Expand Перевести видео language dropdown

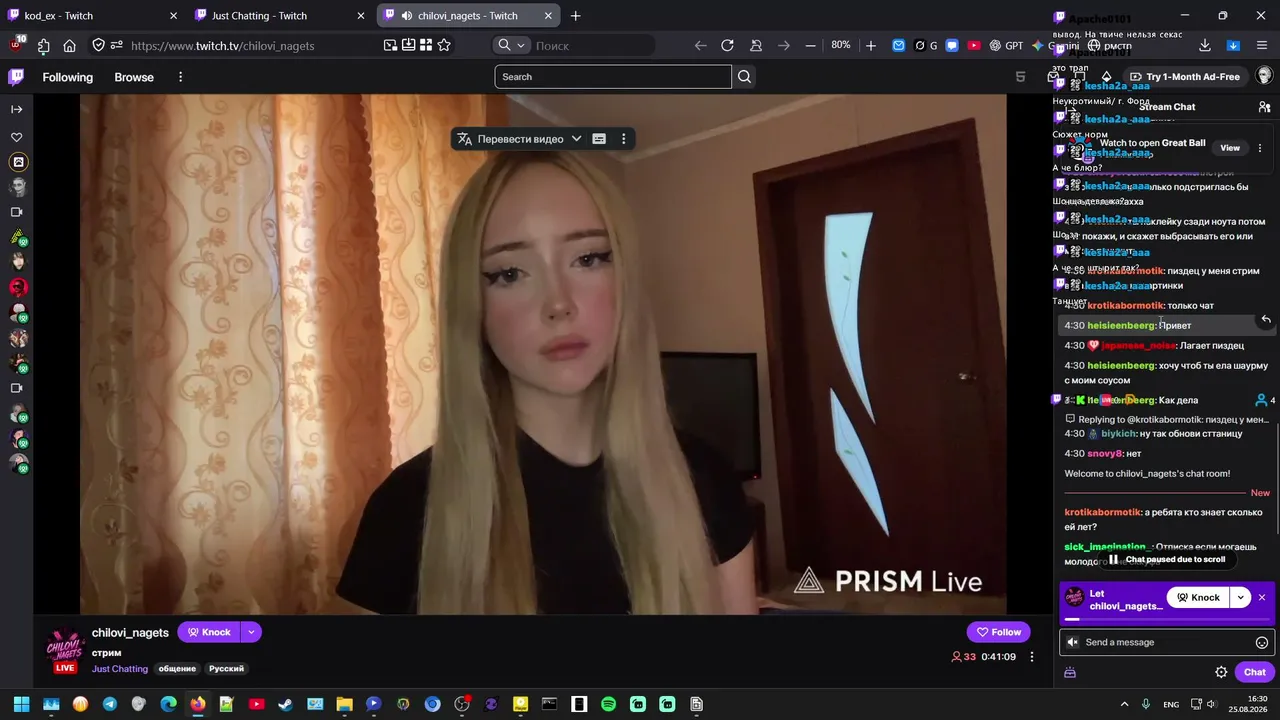coord(576,139)
